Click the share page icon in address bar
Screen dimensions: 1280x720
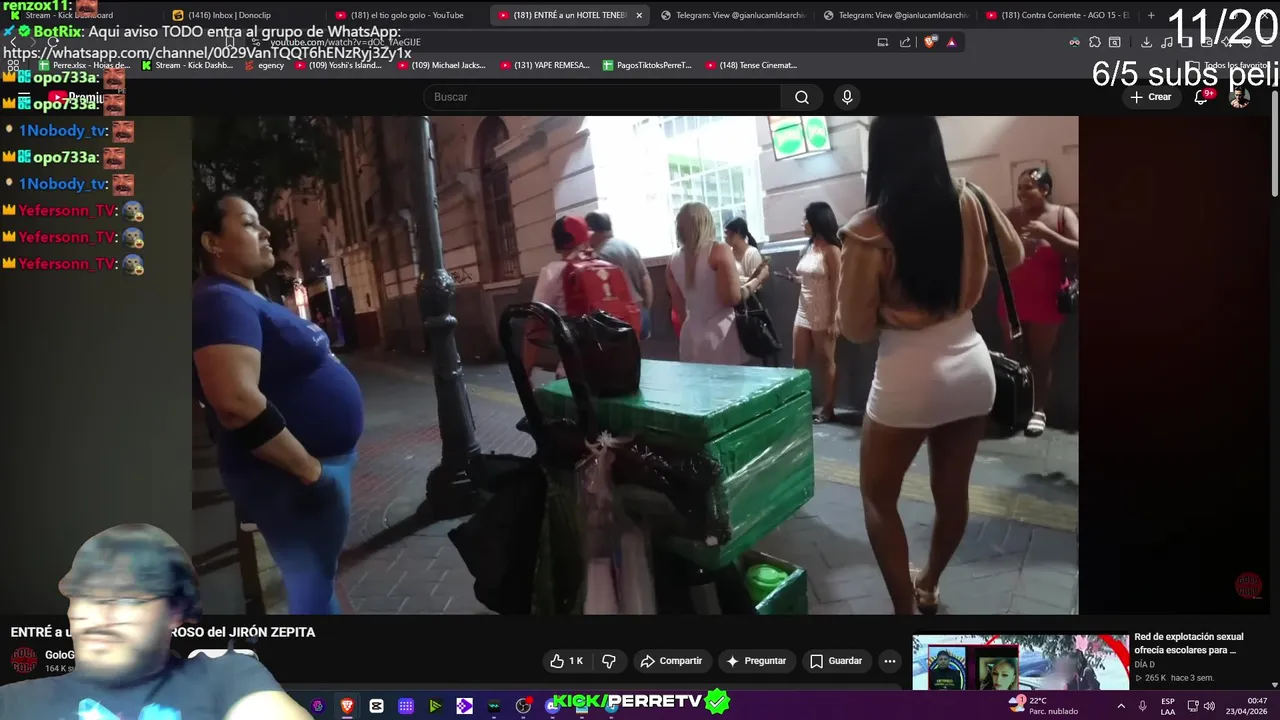point(905,42)
